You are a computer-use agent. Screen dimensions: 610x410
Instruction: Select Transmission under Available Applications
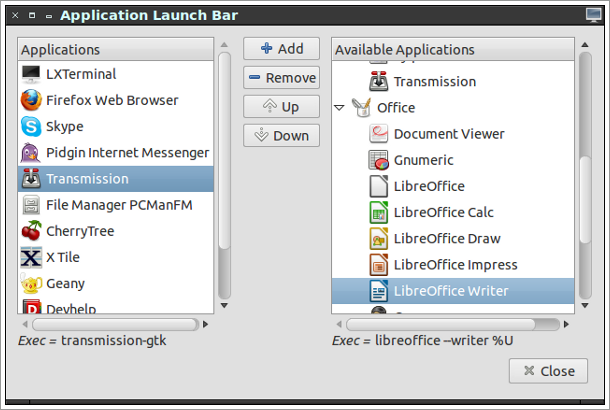pyautogui.click(x=453, y=81)
